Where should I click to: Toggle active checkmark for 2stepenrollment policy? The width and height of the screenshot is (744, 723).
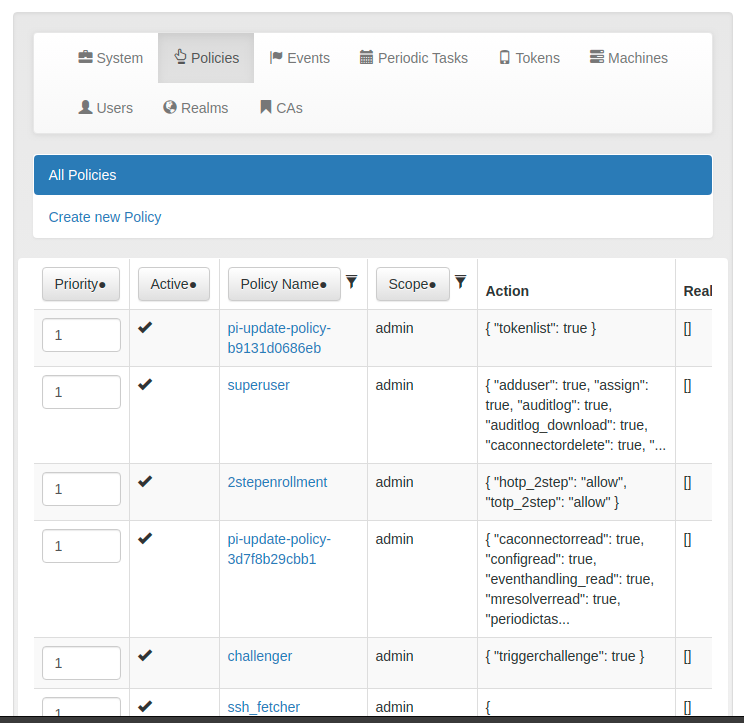145,481
